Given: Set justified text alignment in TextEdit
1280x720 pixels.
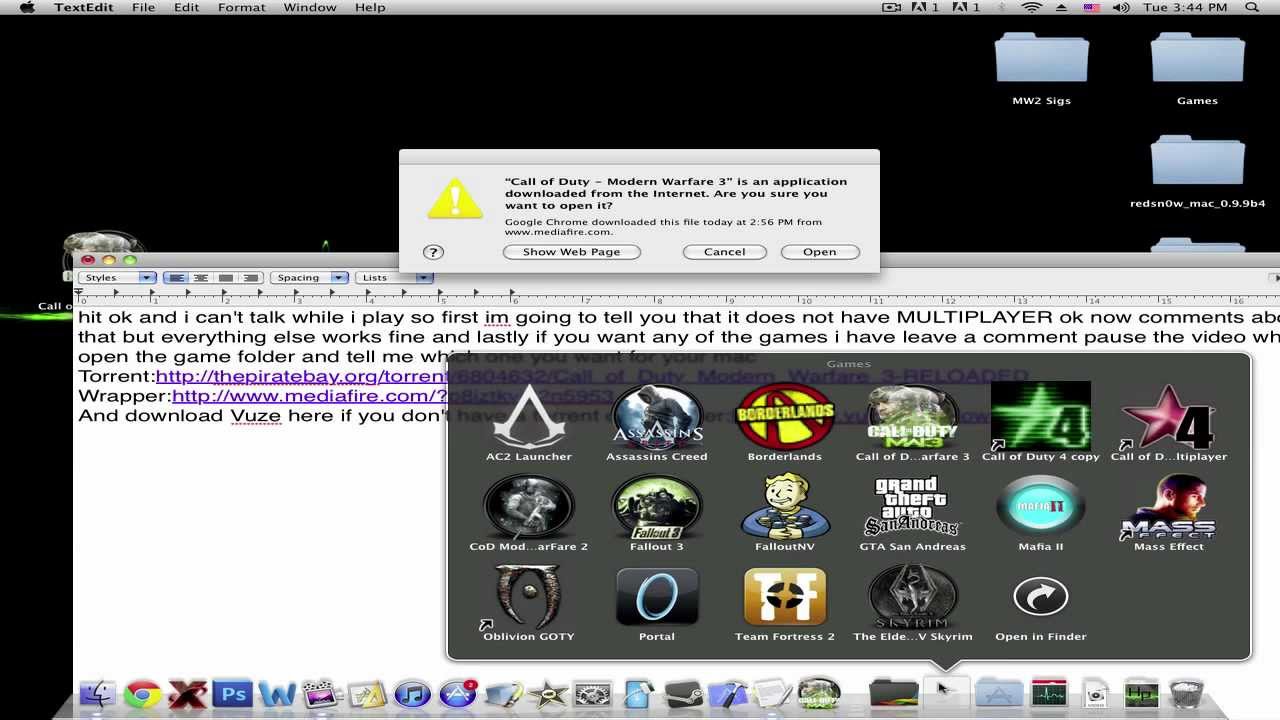Looking at the screenshot, I should pyautogui.click(x=226, y=277).
